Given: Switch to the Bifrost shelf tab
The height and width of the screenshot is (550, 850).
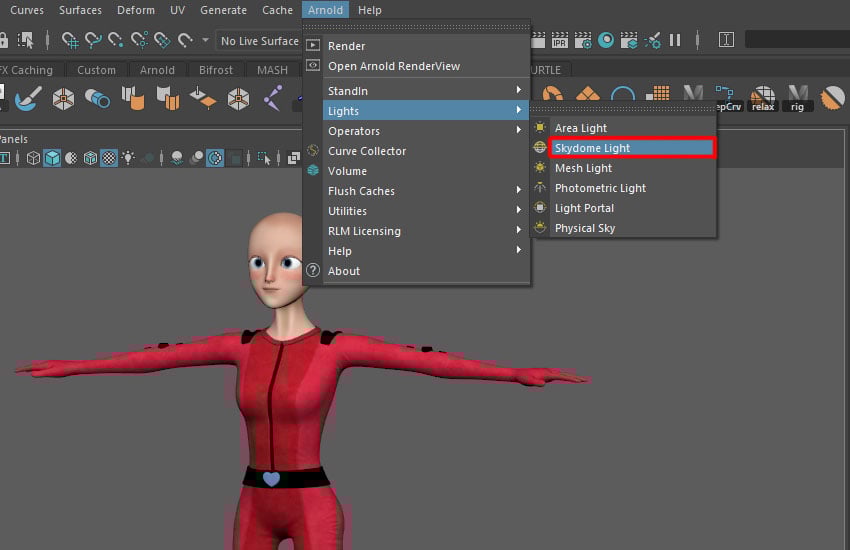Looking at the screenshot, I should (215, 70).
